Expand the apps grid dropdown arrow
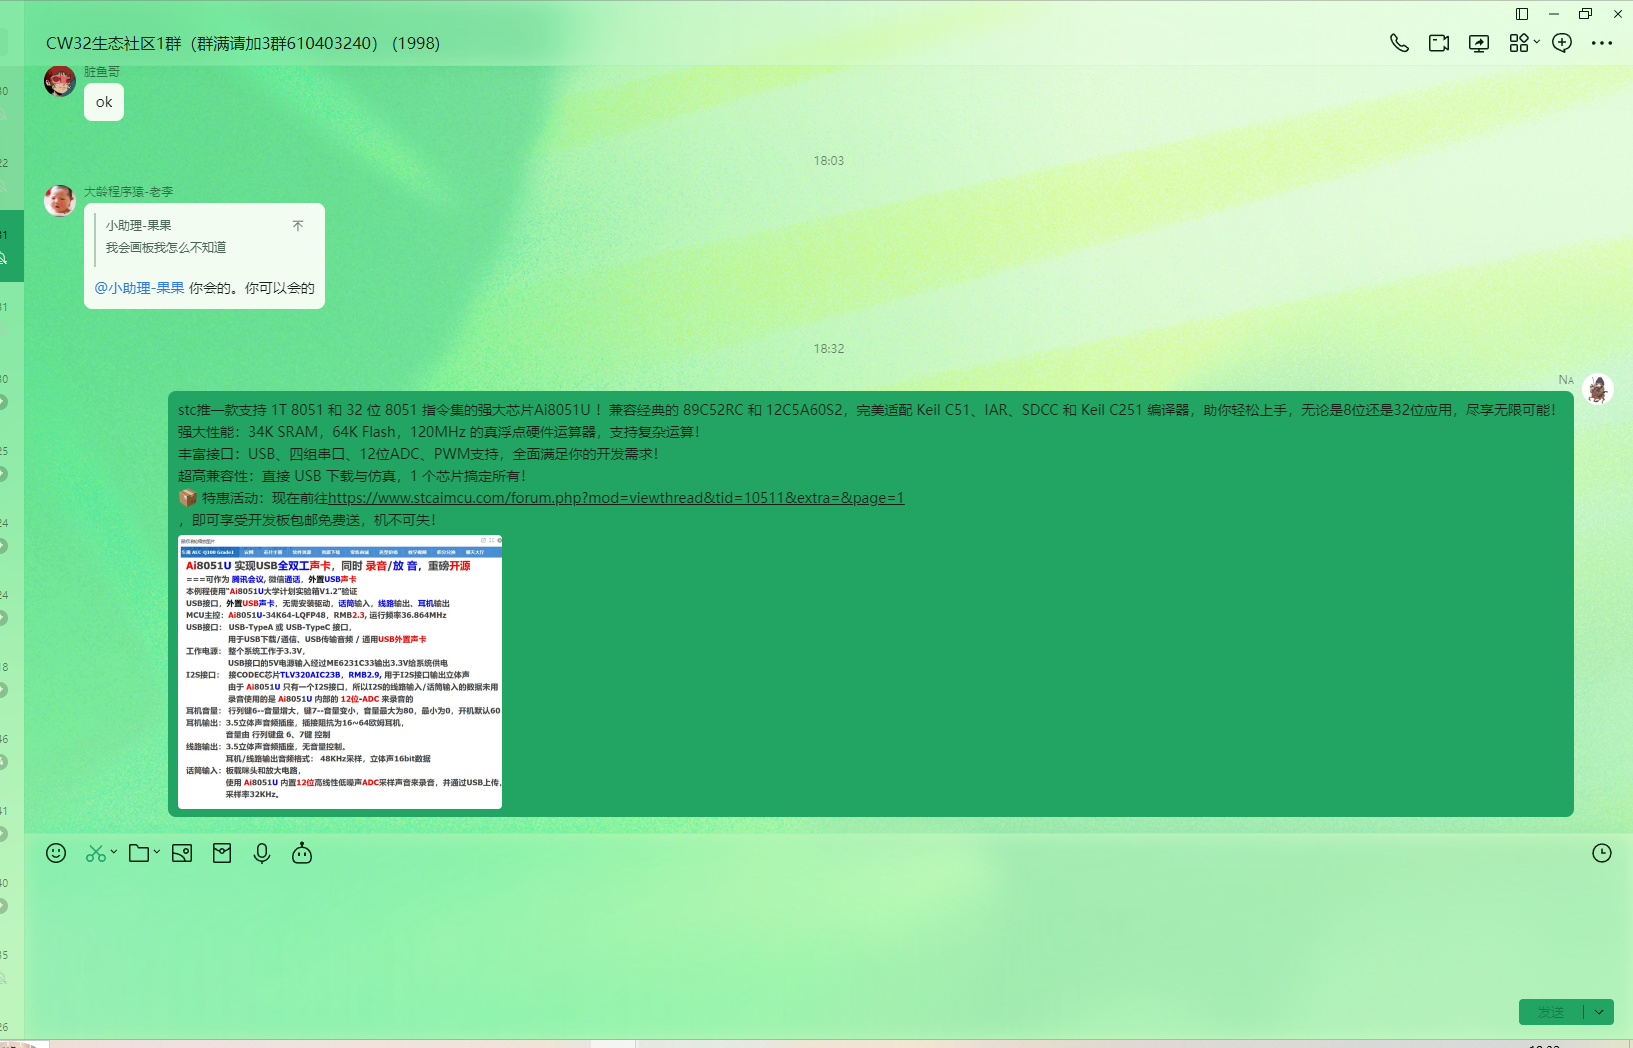1633x1048 pixels. (1537, 42)
